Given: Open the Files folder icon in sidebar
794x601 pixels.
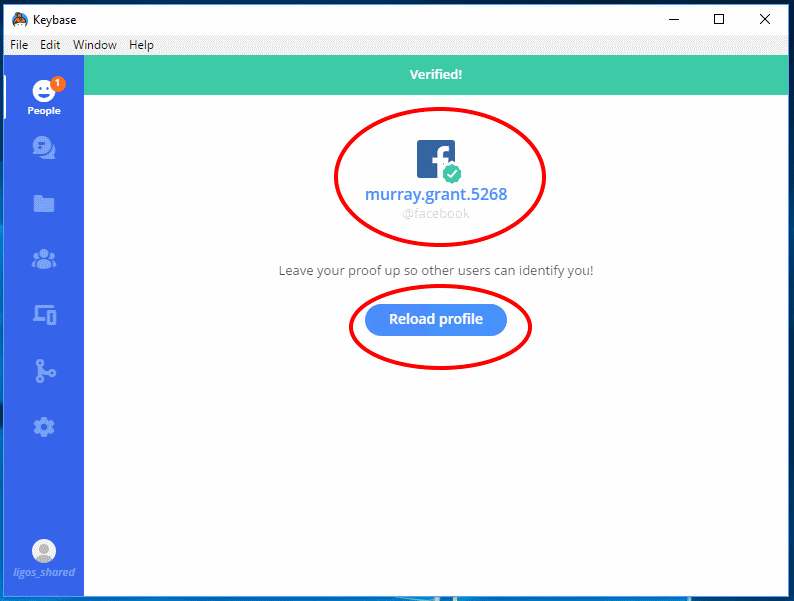Looking at the screenshot, I should click(44, 204).
